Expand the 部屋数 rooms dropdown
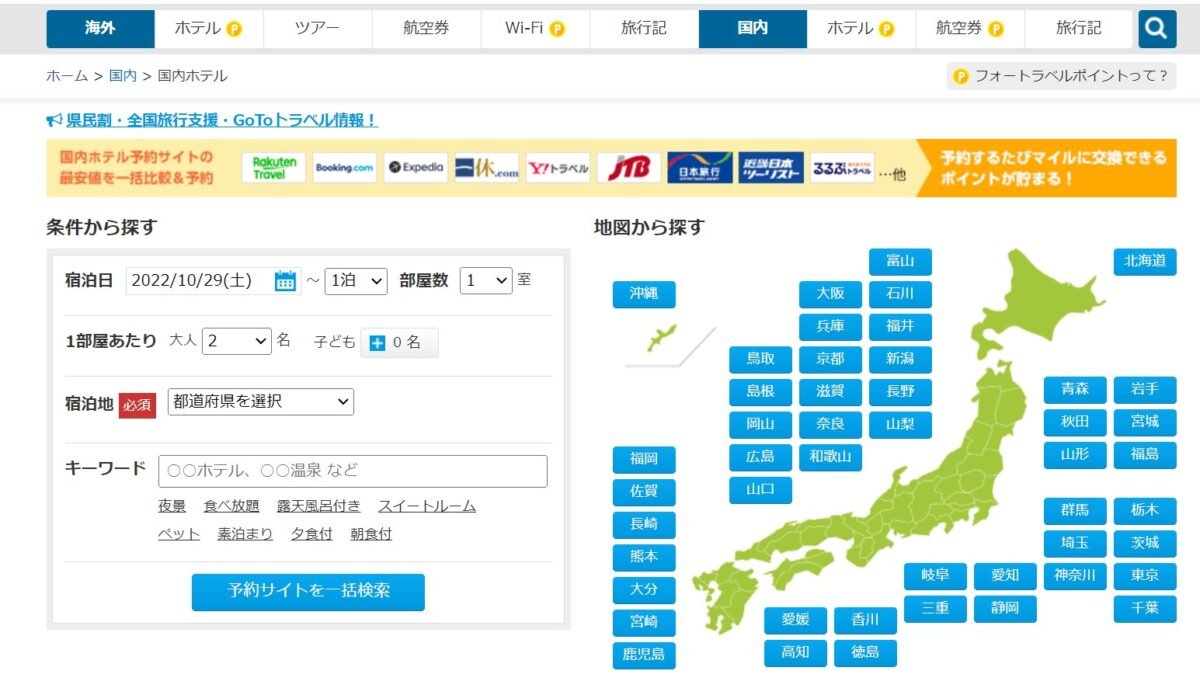 point(486,281)
